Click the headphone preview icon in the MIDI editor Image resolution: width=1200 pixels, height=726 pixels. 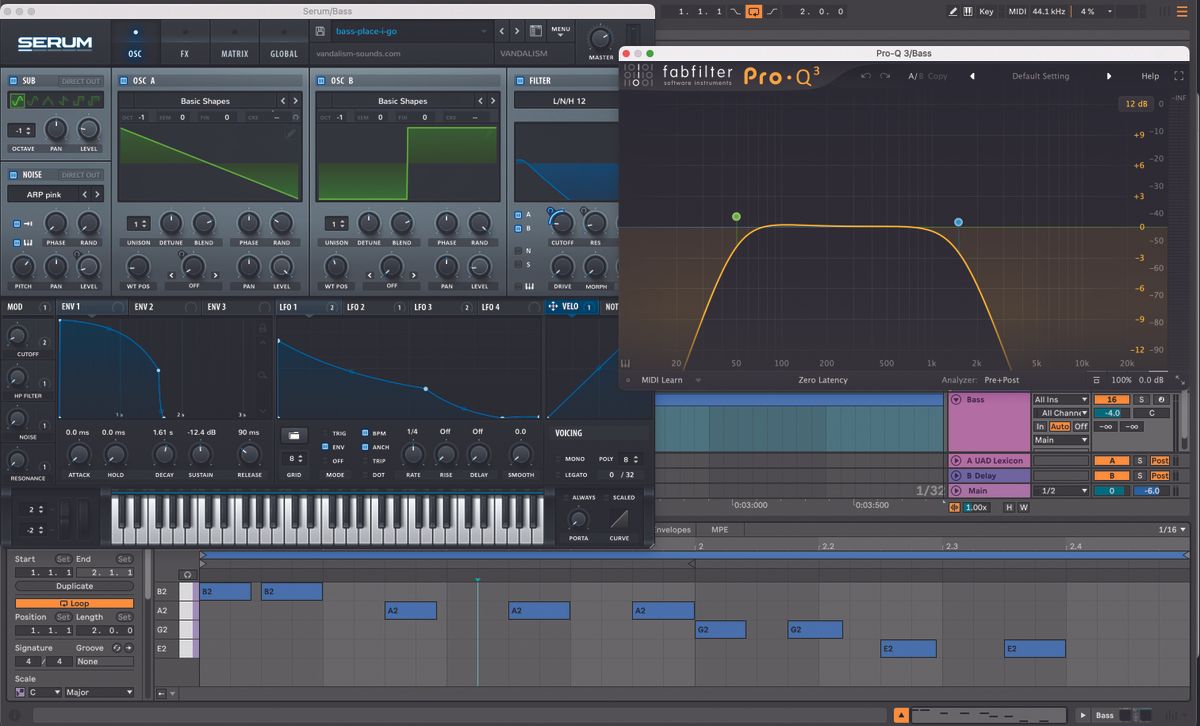(187, 575)
